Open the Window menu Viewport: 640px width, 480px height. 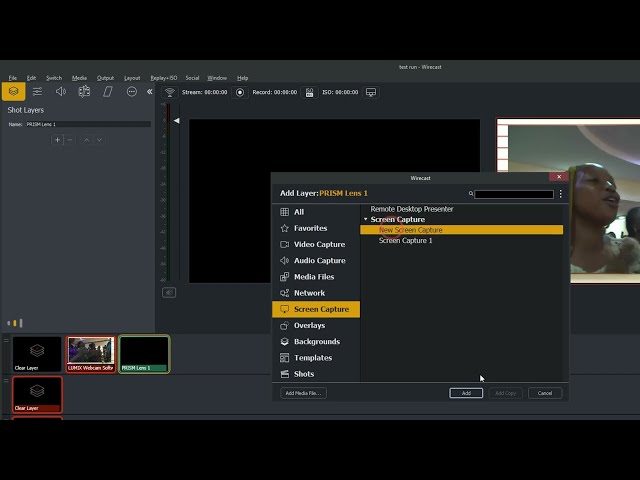point(217,78)
